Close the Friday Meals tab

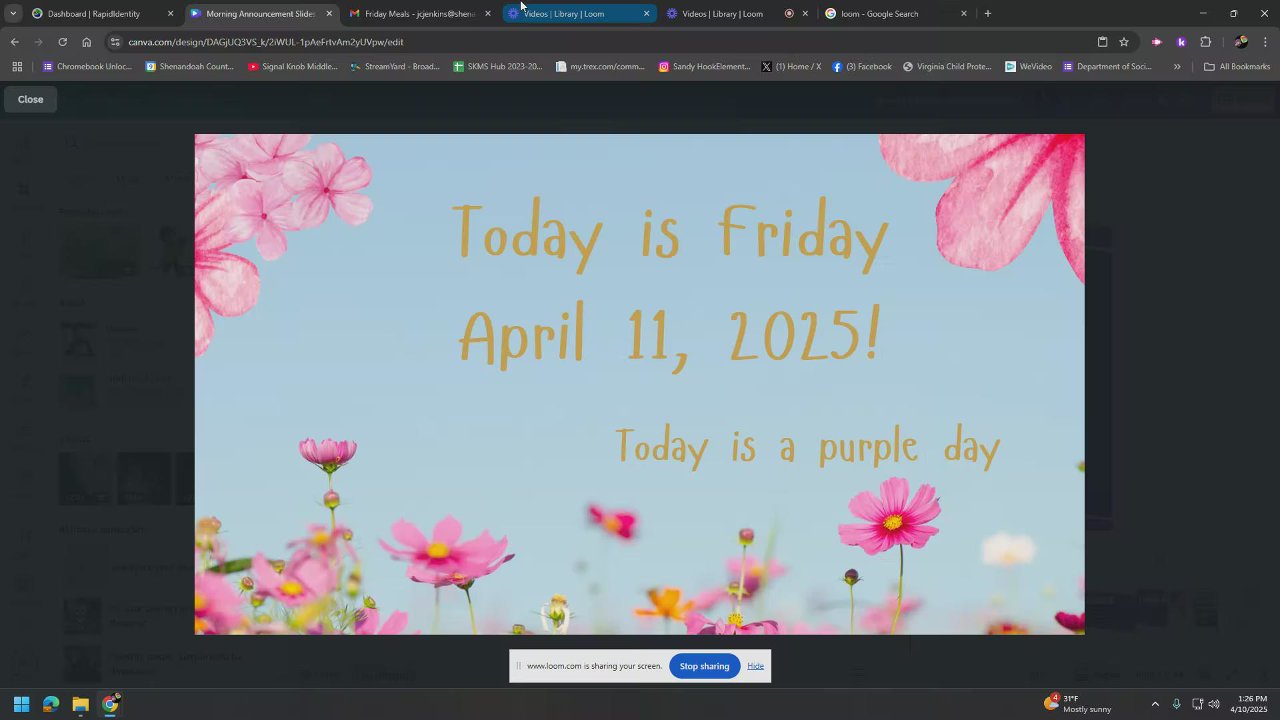[487, 14]
